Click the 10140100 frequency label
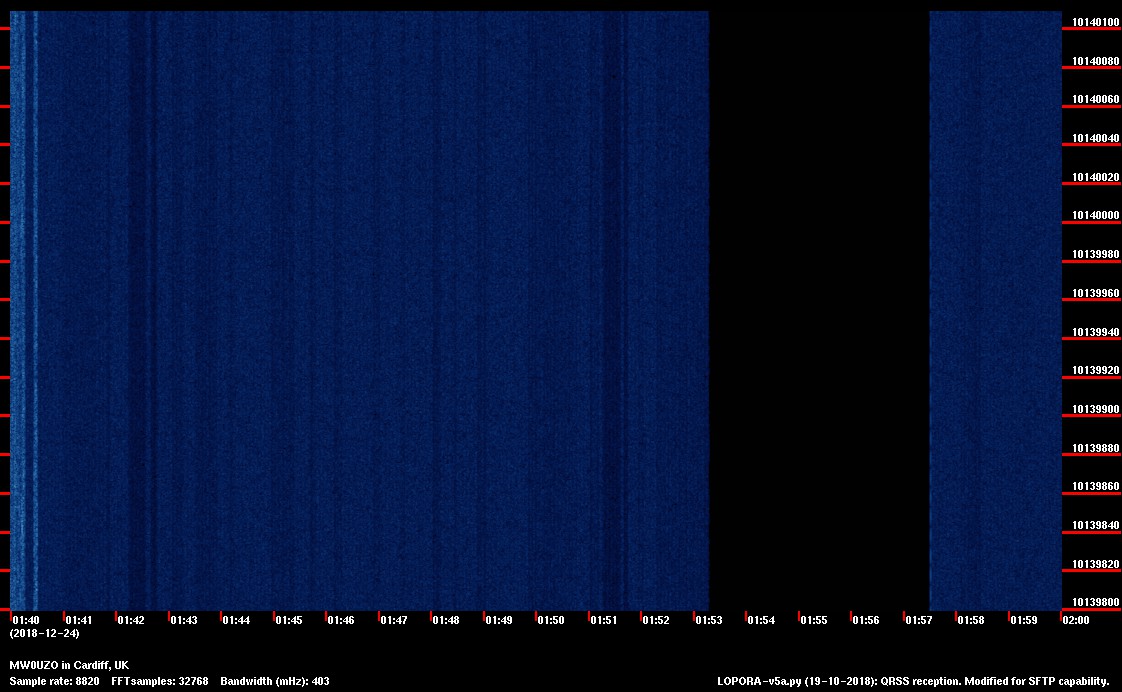Image resolution: width=1122 pixels, height=692 pixels. point(1095,22)
